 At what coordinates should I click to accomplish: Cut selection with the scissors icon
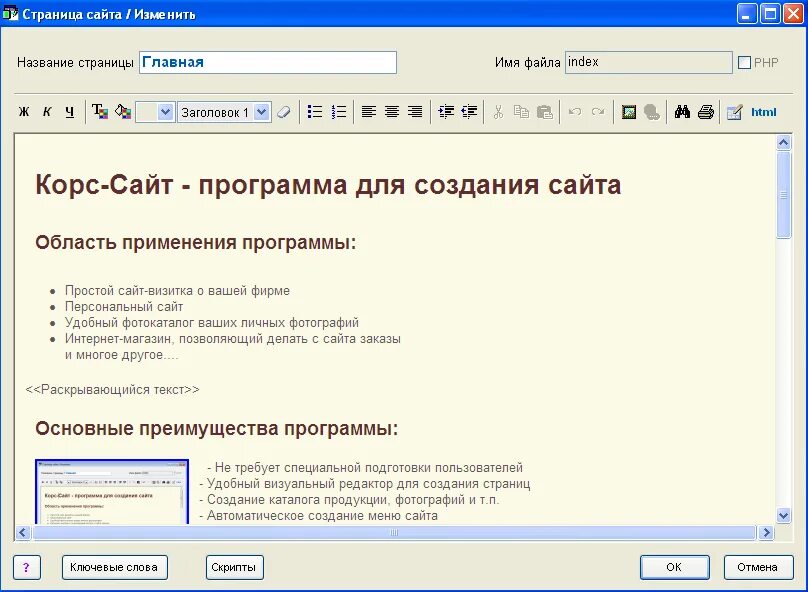498,112
